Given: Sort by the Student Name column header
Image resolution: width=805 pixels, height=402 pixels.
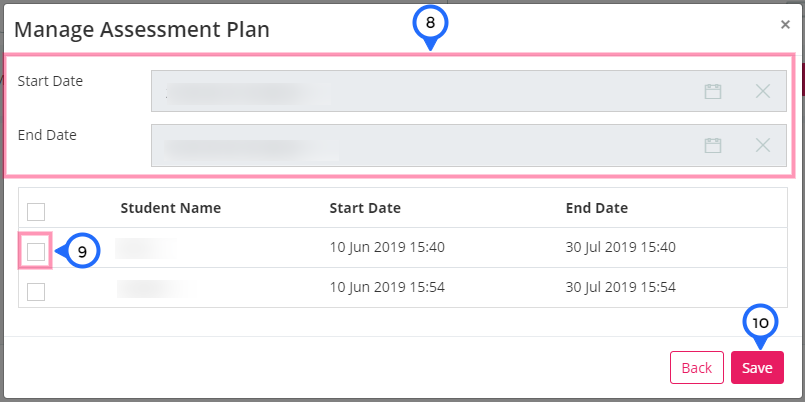Looking at the screenshot, I should tap(170, 208).
